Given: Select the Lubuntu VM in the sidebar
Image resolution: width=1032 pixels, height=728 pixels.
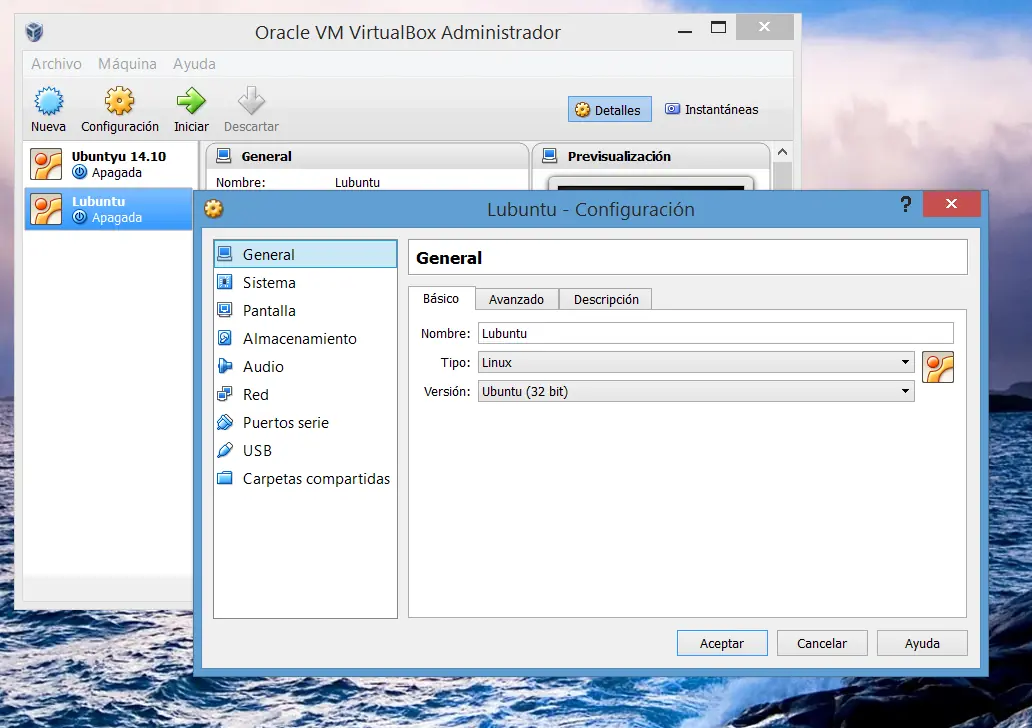Looking at the screenshot, I should (x=99, y=208).
